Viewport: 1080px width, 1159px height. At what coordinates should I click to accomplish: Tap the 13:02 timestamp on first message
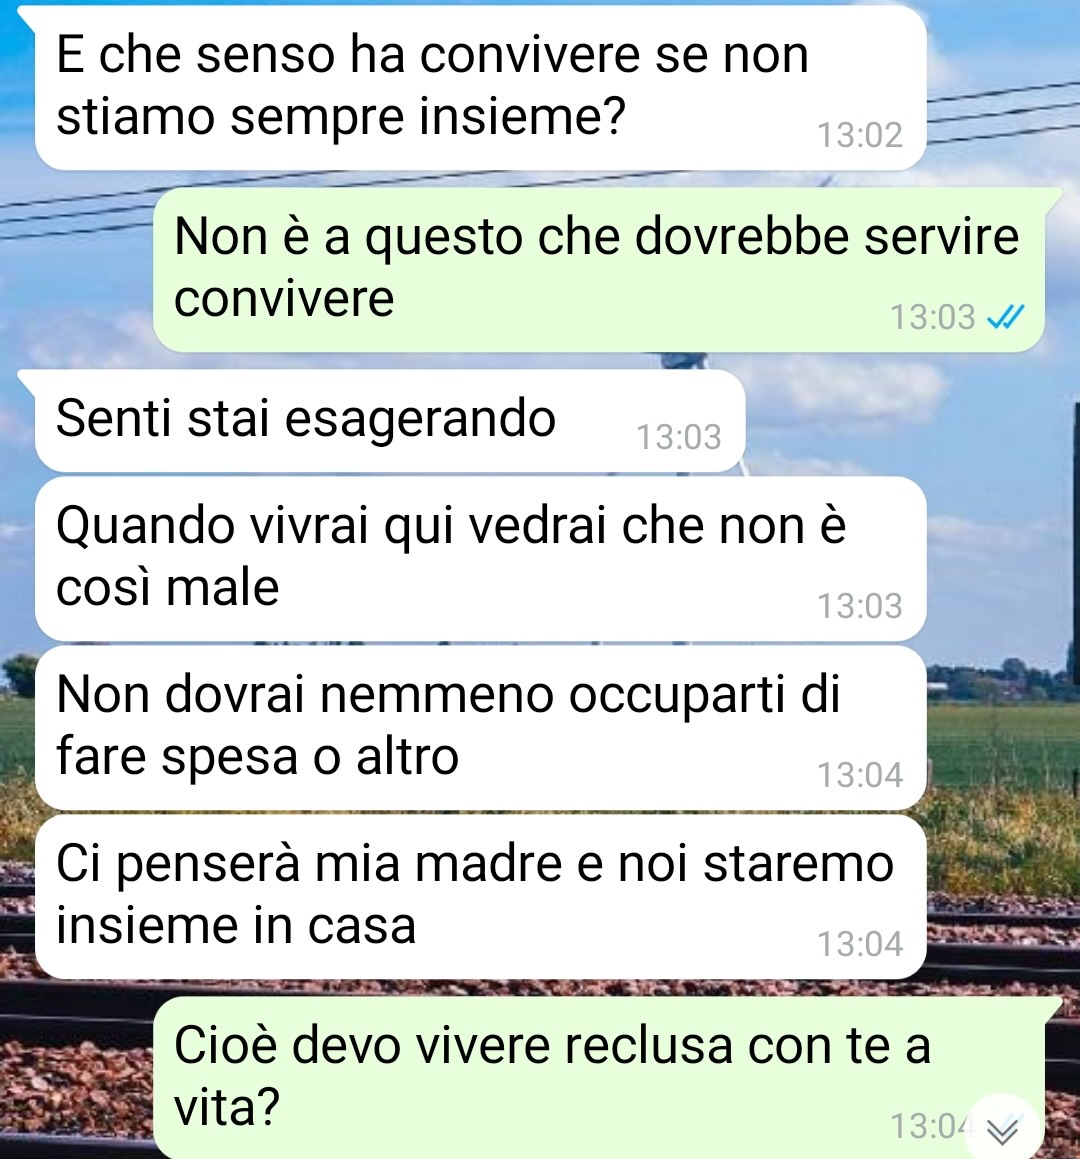click(x=860, y=135)
